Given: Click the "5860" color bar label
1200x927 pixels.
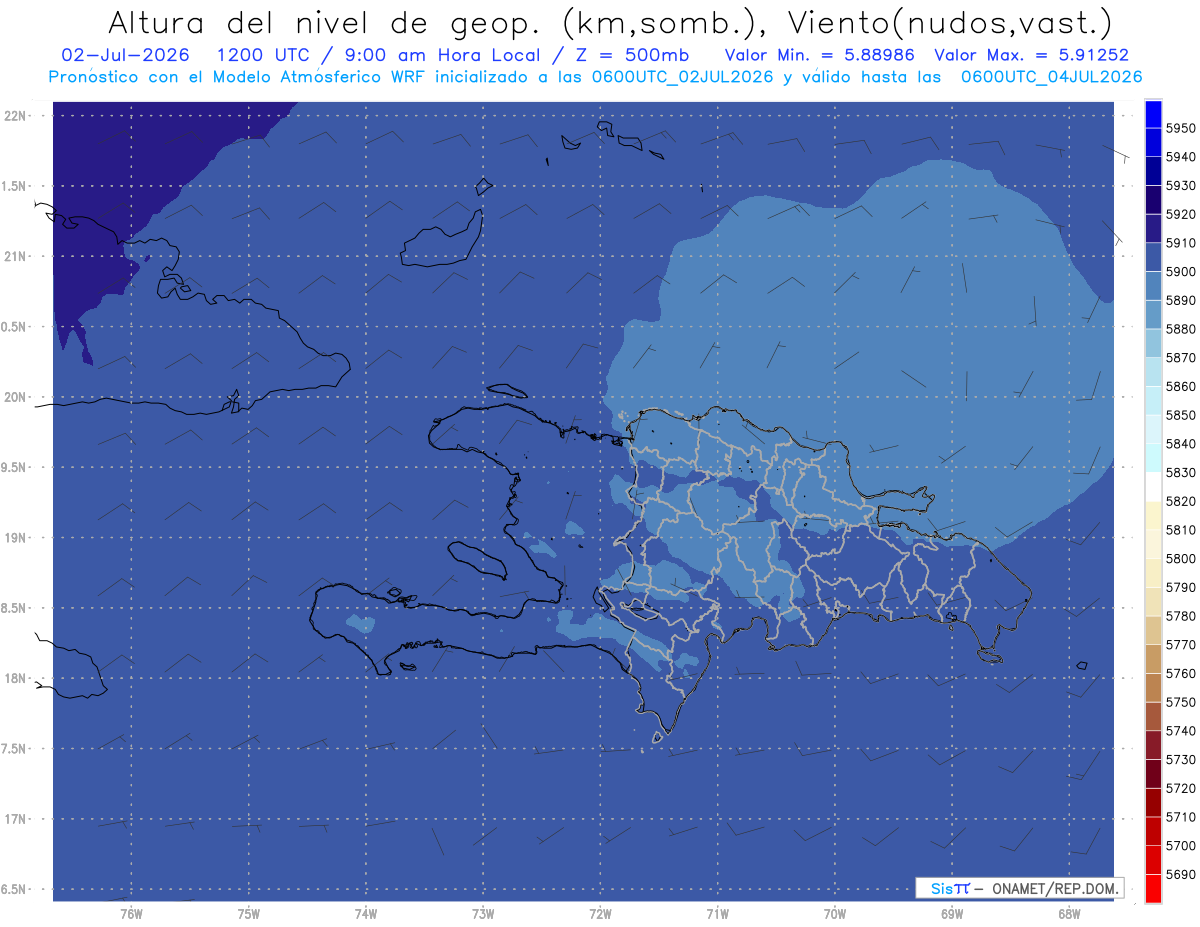Looking at the screenshot, I should coord(1181,386).
